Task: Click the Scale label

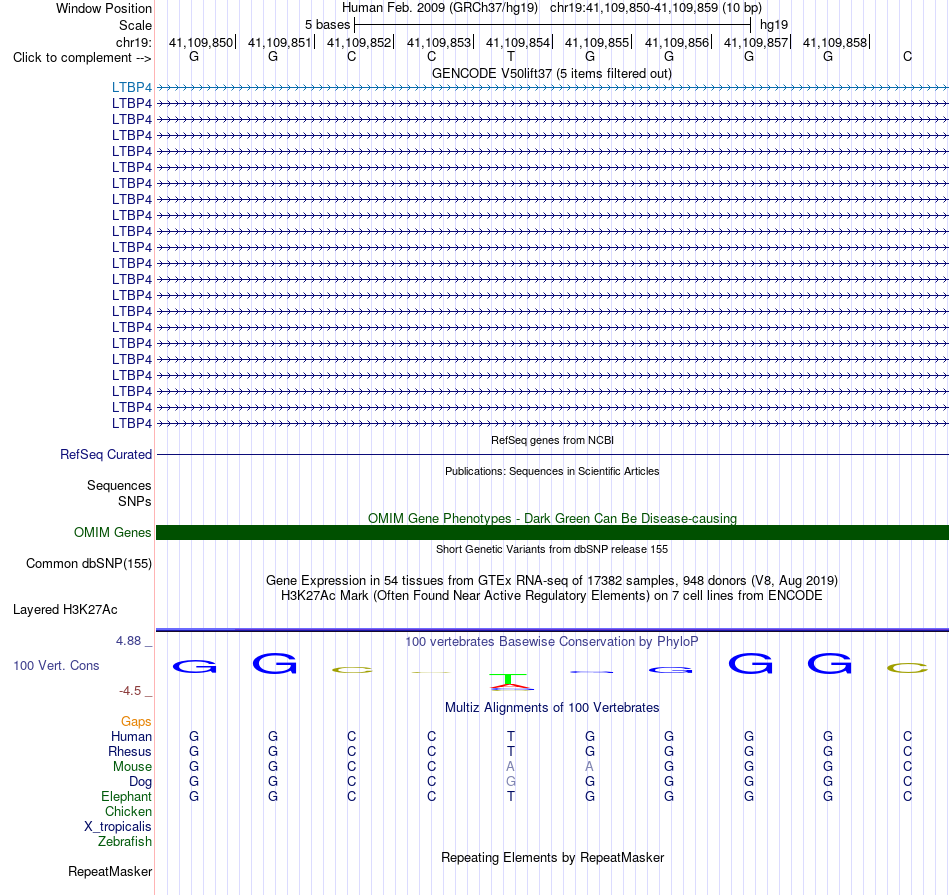Action: [x=135, y=25]
